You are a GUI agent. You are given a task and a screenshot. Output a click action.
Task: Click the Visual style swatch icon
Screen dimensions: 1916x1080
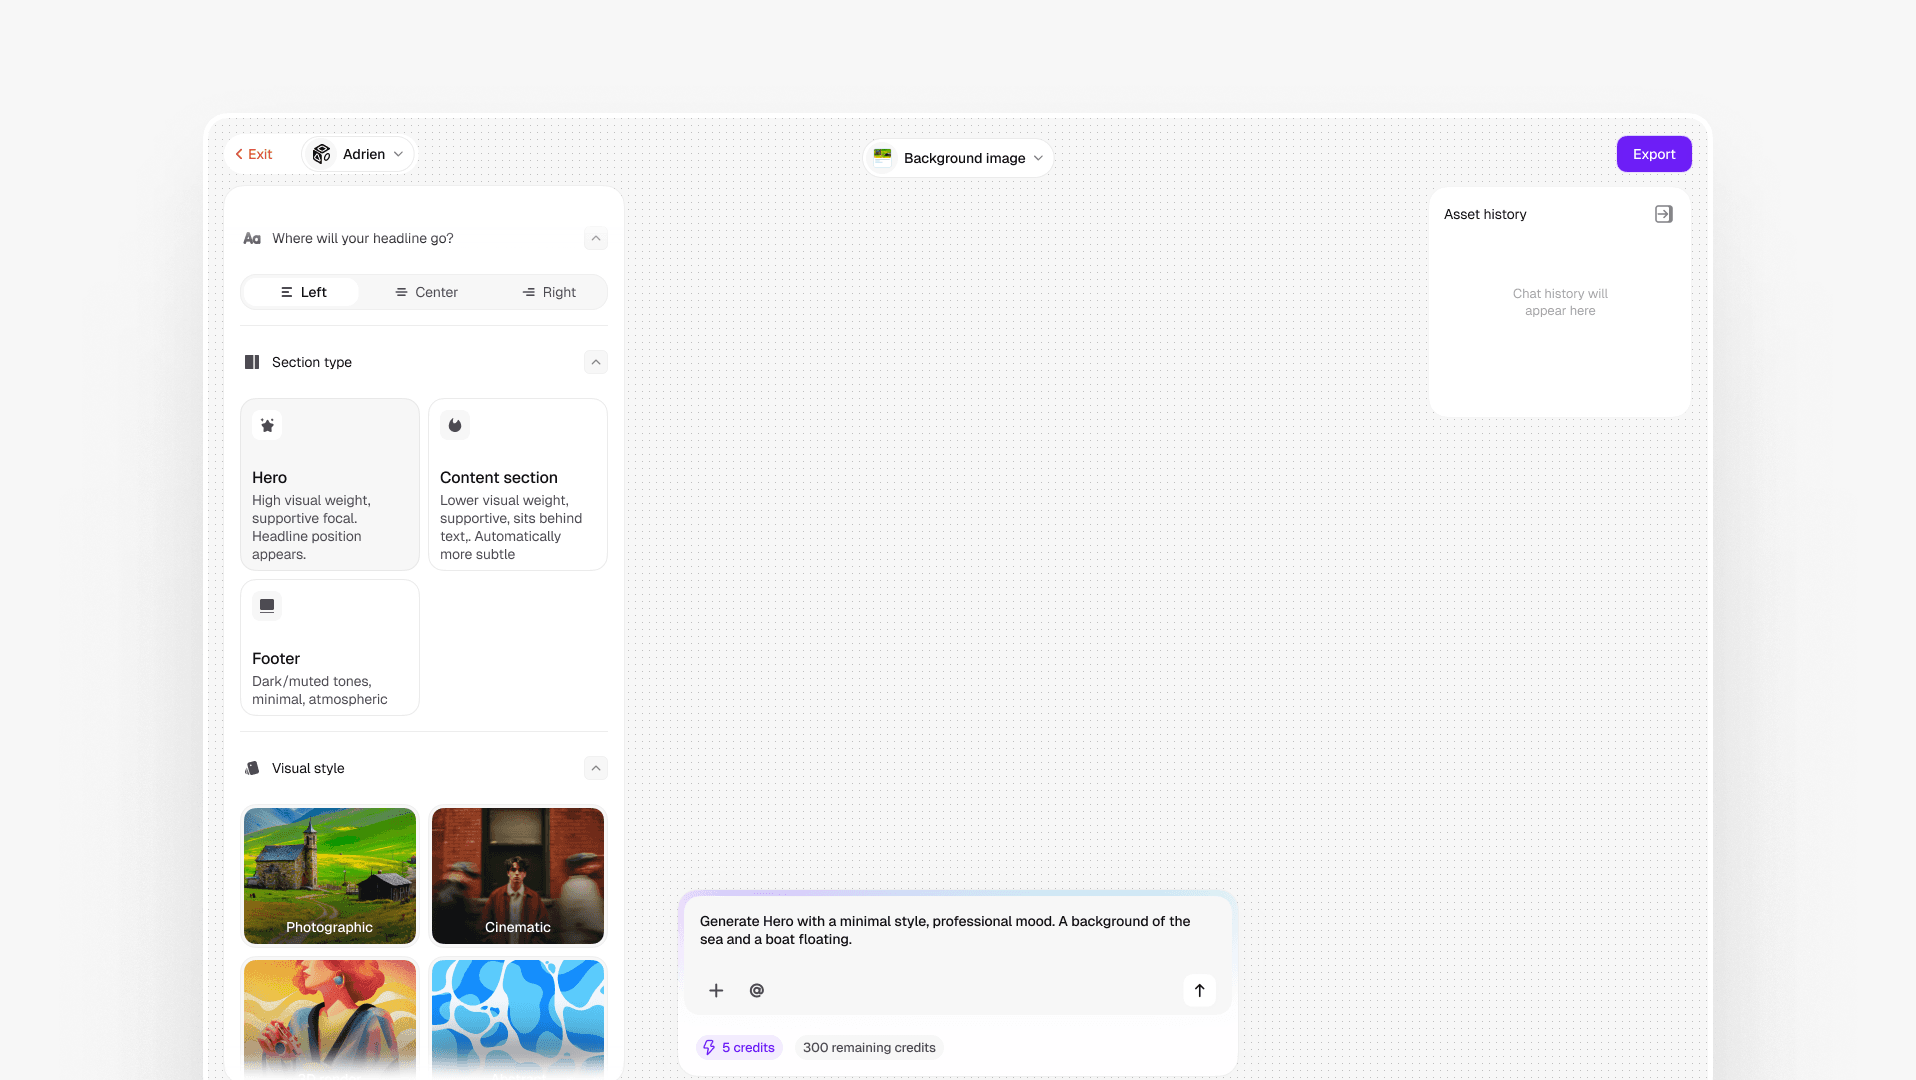pyautogui.click(x=252, y=768)
